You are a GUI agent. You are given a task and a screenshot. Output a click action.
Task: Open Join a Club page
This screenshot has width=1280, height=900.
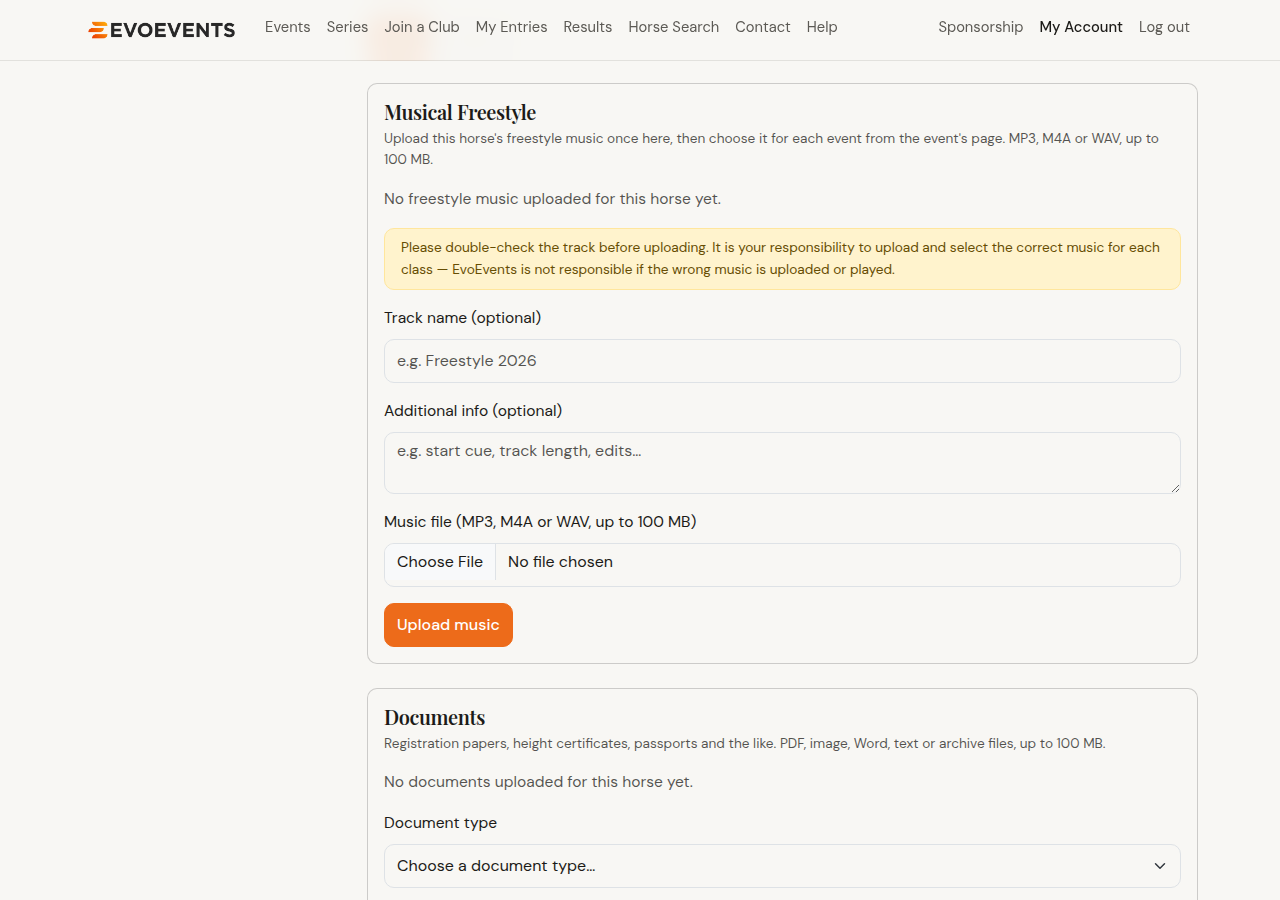coord(422,27)
